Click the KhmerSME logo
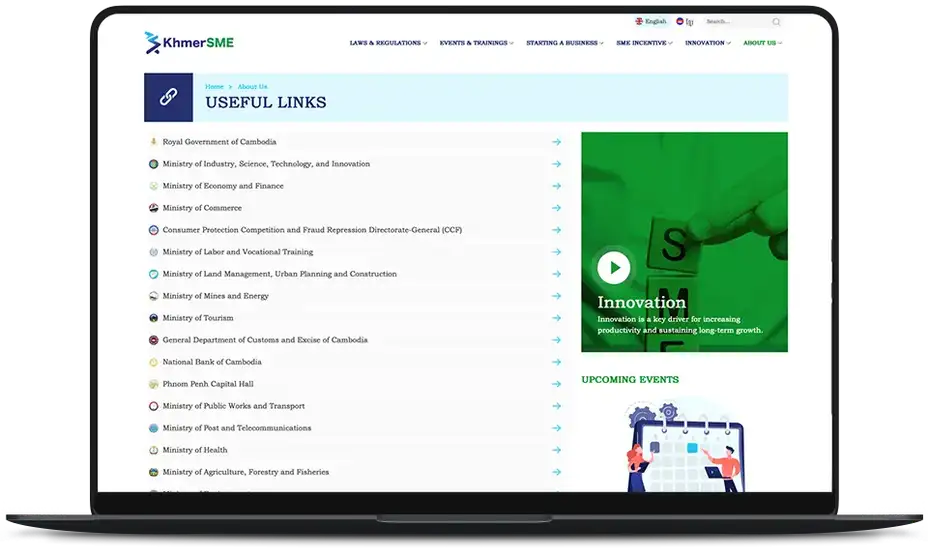The height and width of the screenshot is (556, 928). pyautogui.click(x=189, y=43)
